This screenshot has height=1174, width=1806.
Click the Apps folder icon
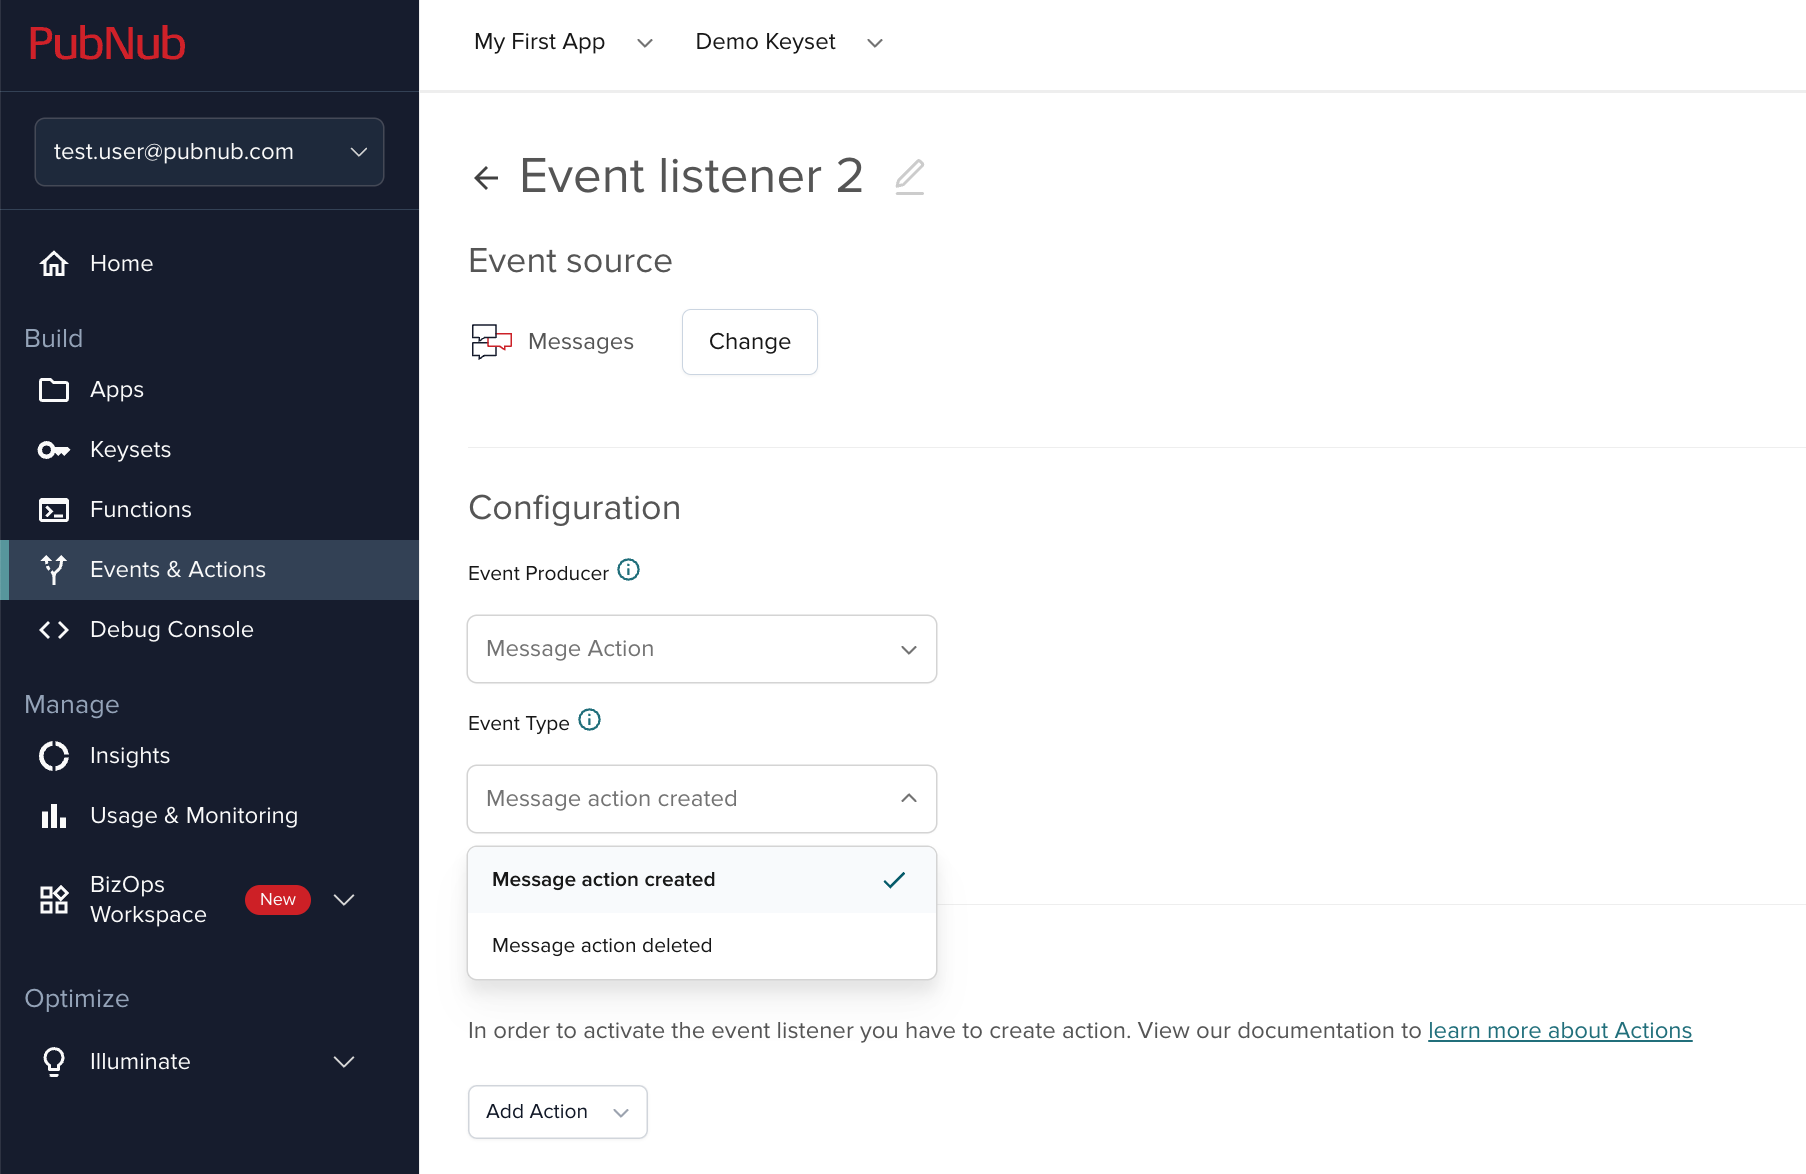pos(53,390)
